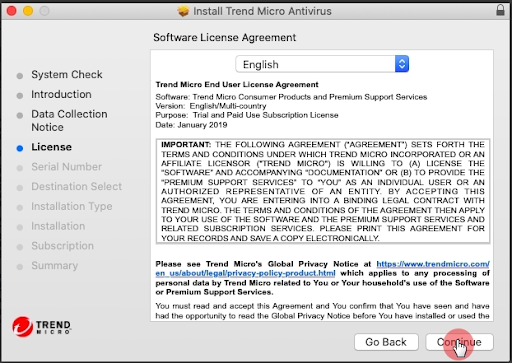Viewport: 512px width, 363px height.
Task: Close the installer window with red button
Action: [x=12, y=11]
